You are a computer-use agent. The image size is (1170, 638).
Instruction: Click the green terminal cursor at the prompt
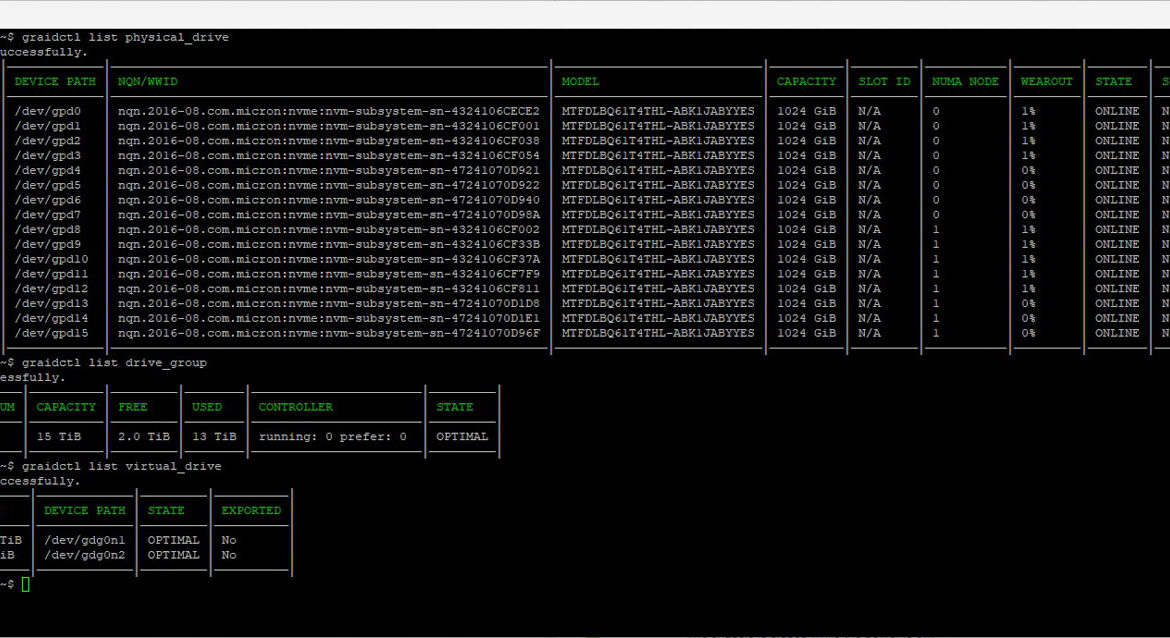tap(26, 584)
